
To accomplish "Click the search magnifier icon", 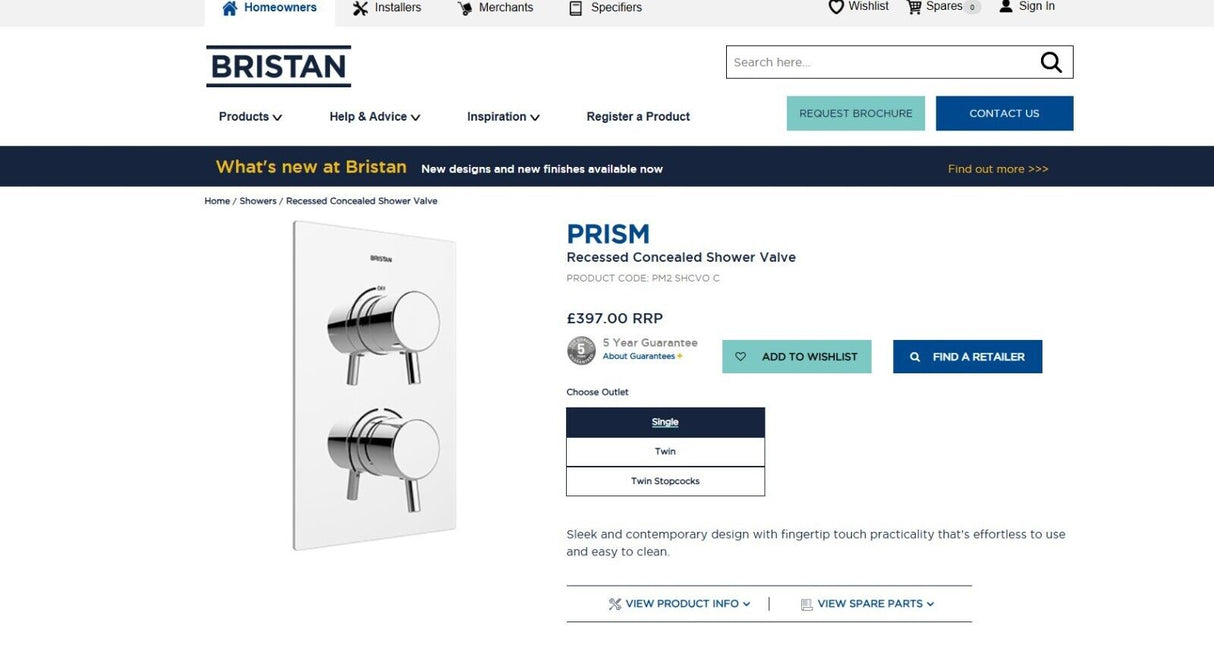I will 1051,62.
